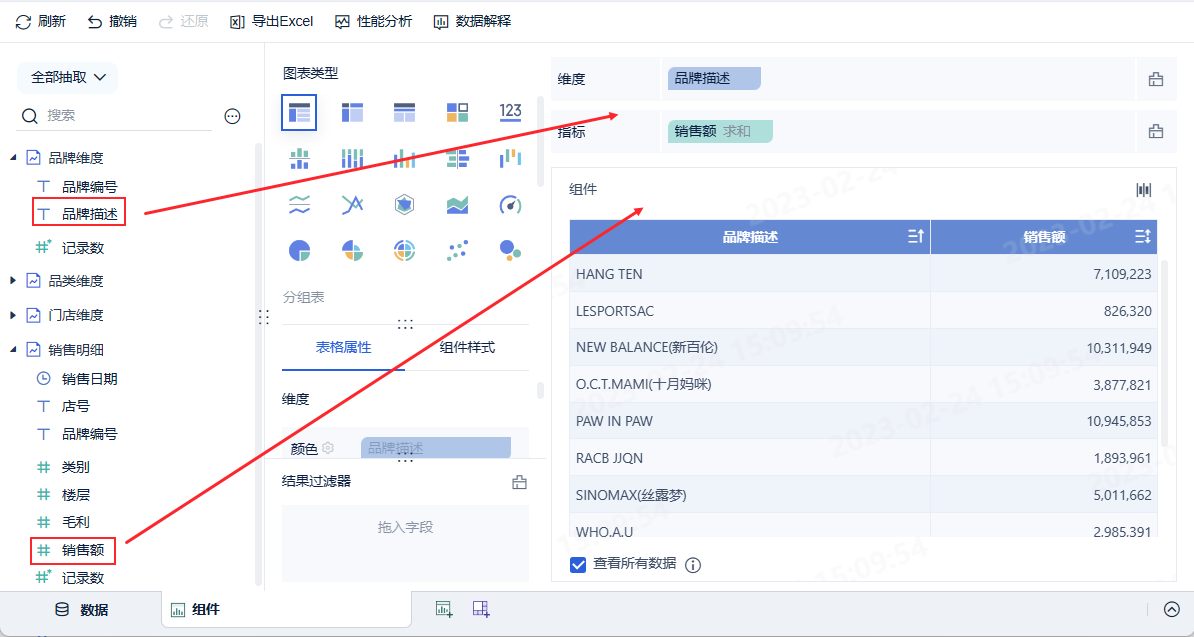Select the 销售额 field in the field tree
Screen dimensions: 1194x637
(x=83, y=549)
